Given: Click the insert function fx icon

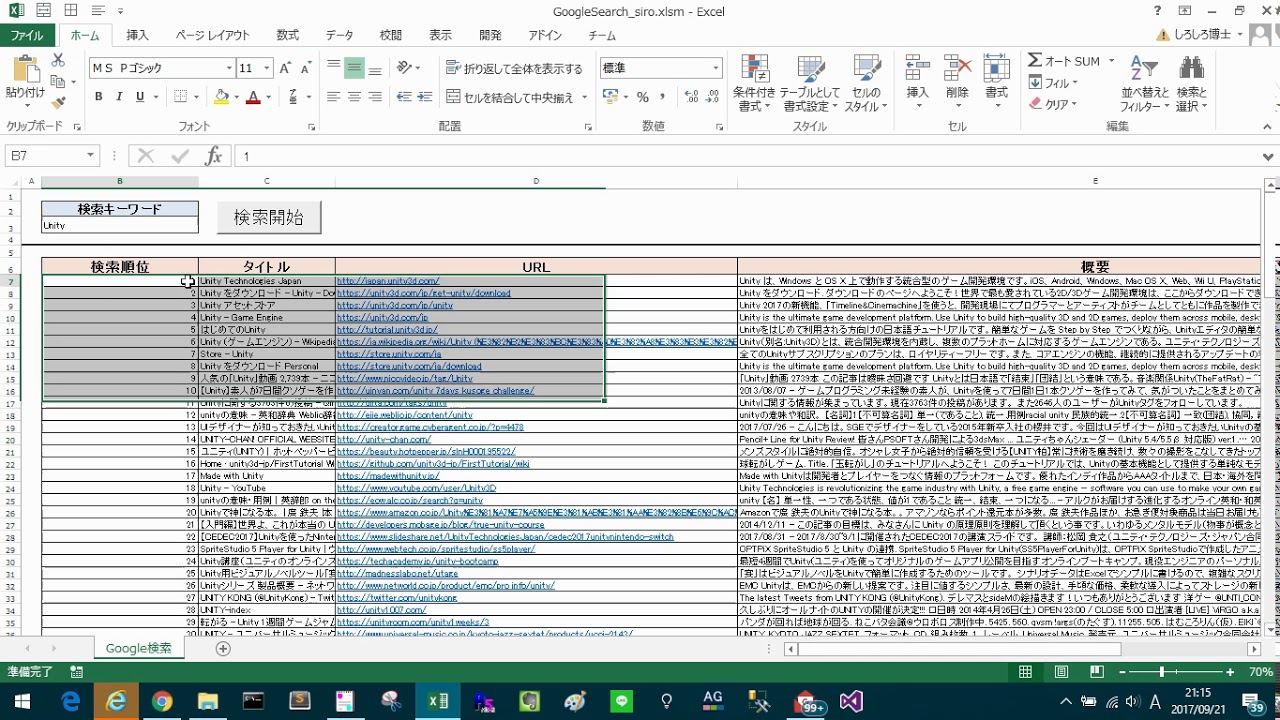Looking at the screenshot, I should click(213, 156).
